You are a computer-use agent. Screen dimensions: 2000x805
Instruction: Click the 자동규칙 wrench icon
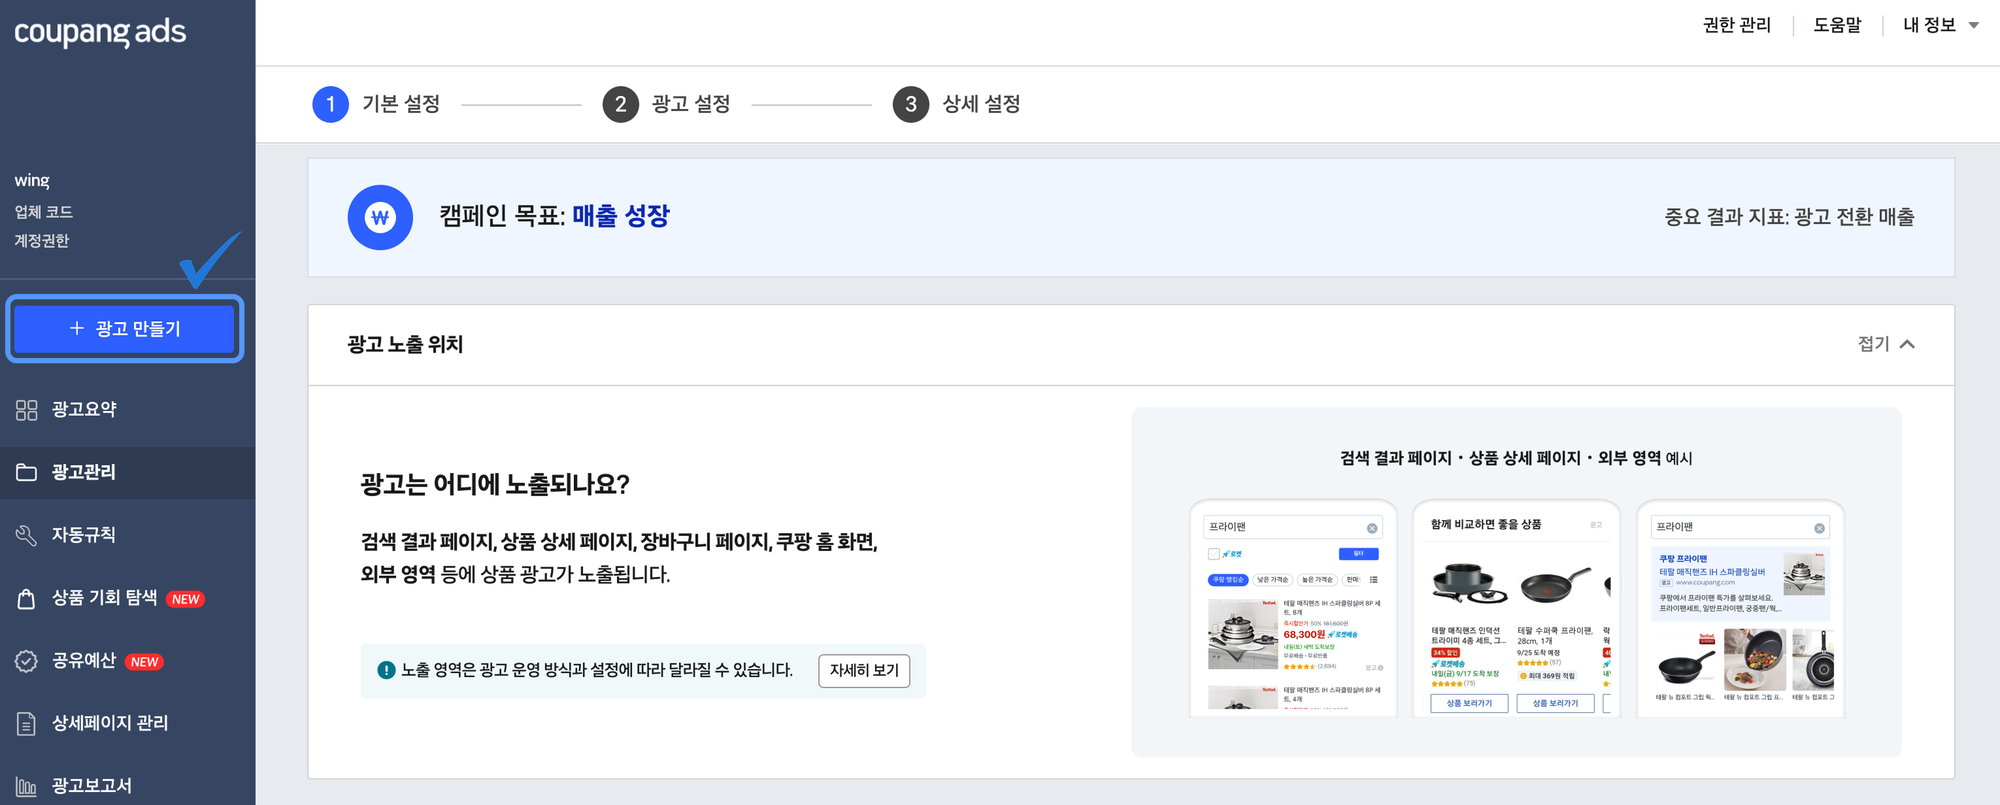coord(27,535)
